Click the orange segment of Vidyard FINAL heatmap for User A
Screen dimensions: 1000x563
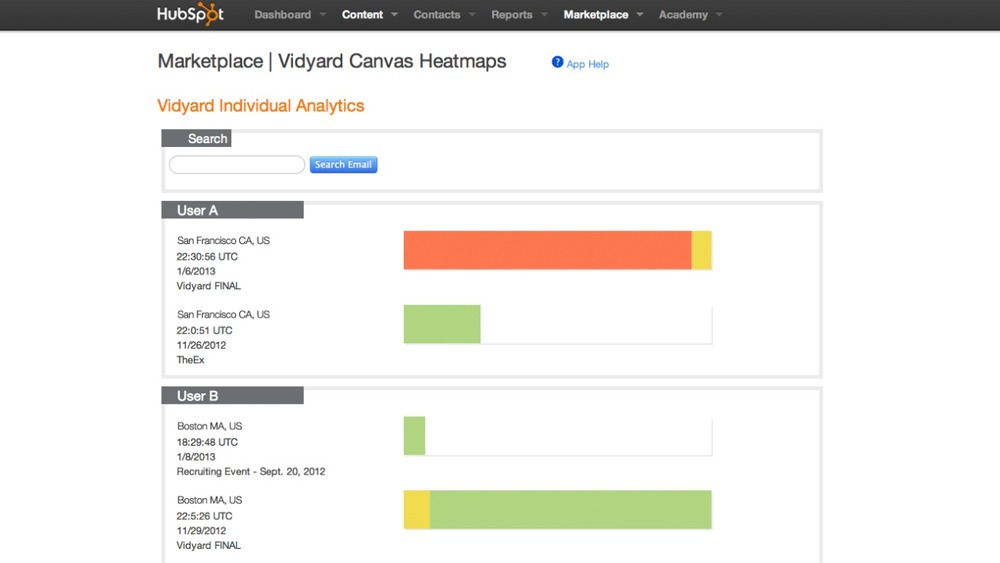point(547,250)
